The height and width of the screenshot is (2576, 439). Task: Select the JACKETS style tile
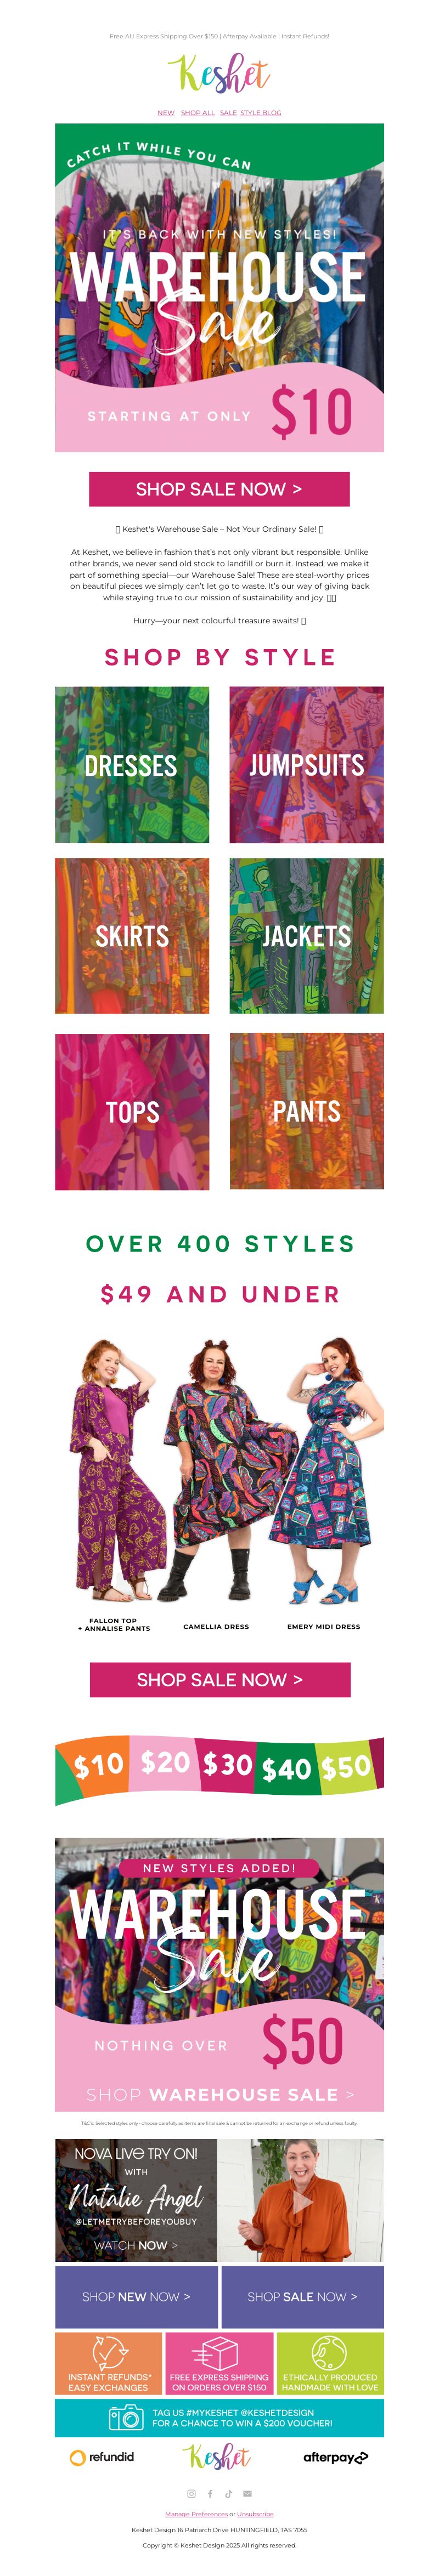[x=307, y=936]
